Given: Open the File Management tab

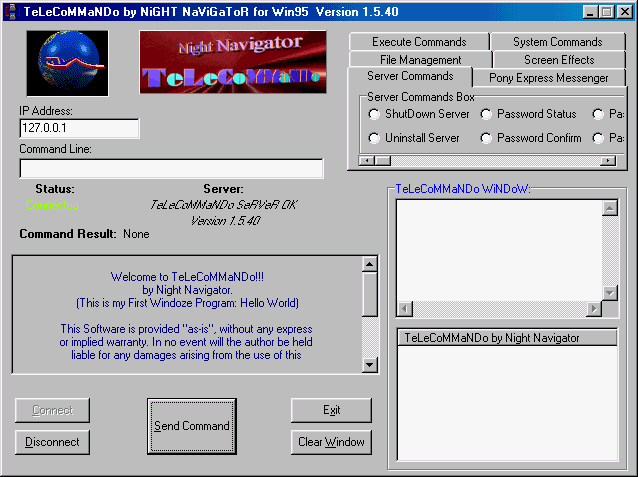Looking at the screenshot, I should pyautogui.click(x=420, y=60).
